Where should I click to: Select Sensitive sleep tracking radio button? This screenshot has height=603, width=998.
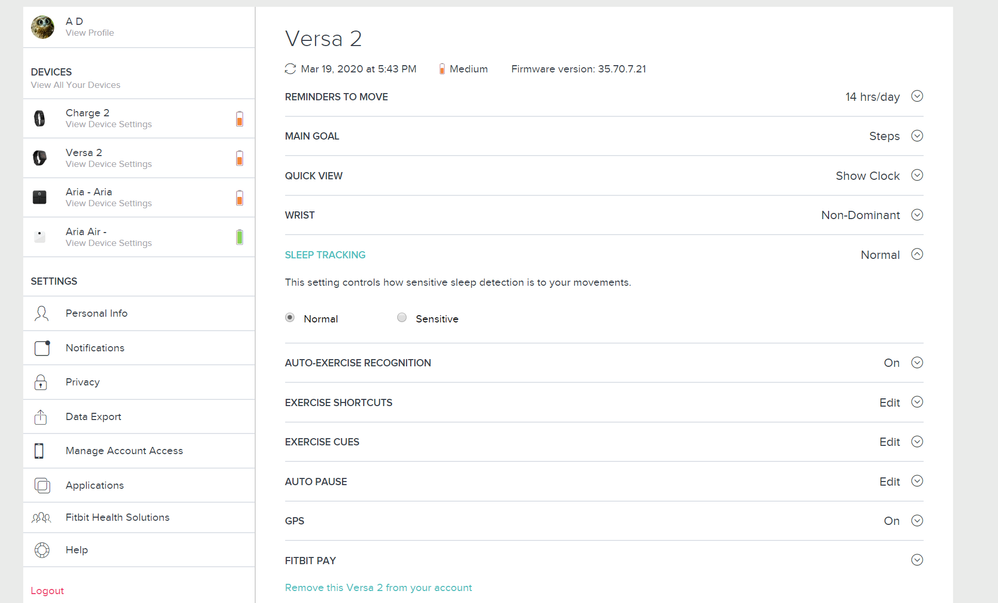[x=402, y=318]
